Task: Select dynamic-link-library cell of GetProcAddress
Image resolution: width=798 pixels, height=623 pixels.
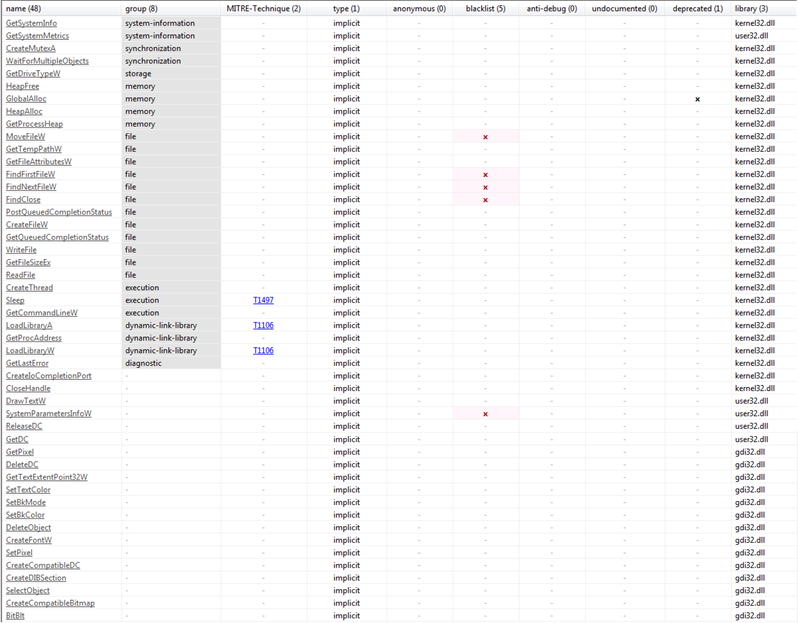Action: click(x=171, y=338)
